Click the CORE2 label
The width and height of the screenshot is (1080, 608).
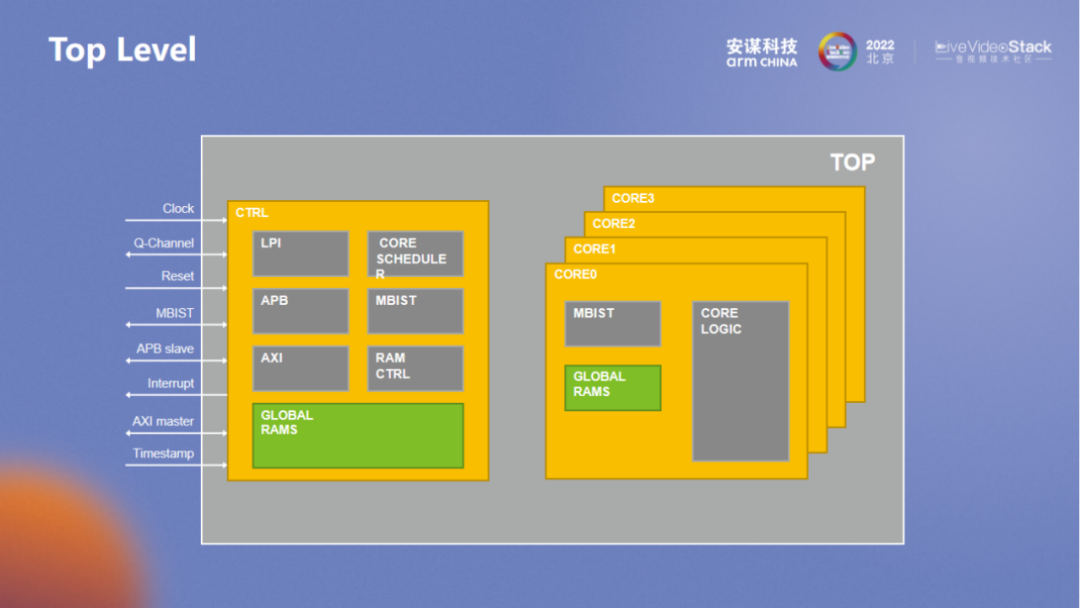point(613,223)
